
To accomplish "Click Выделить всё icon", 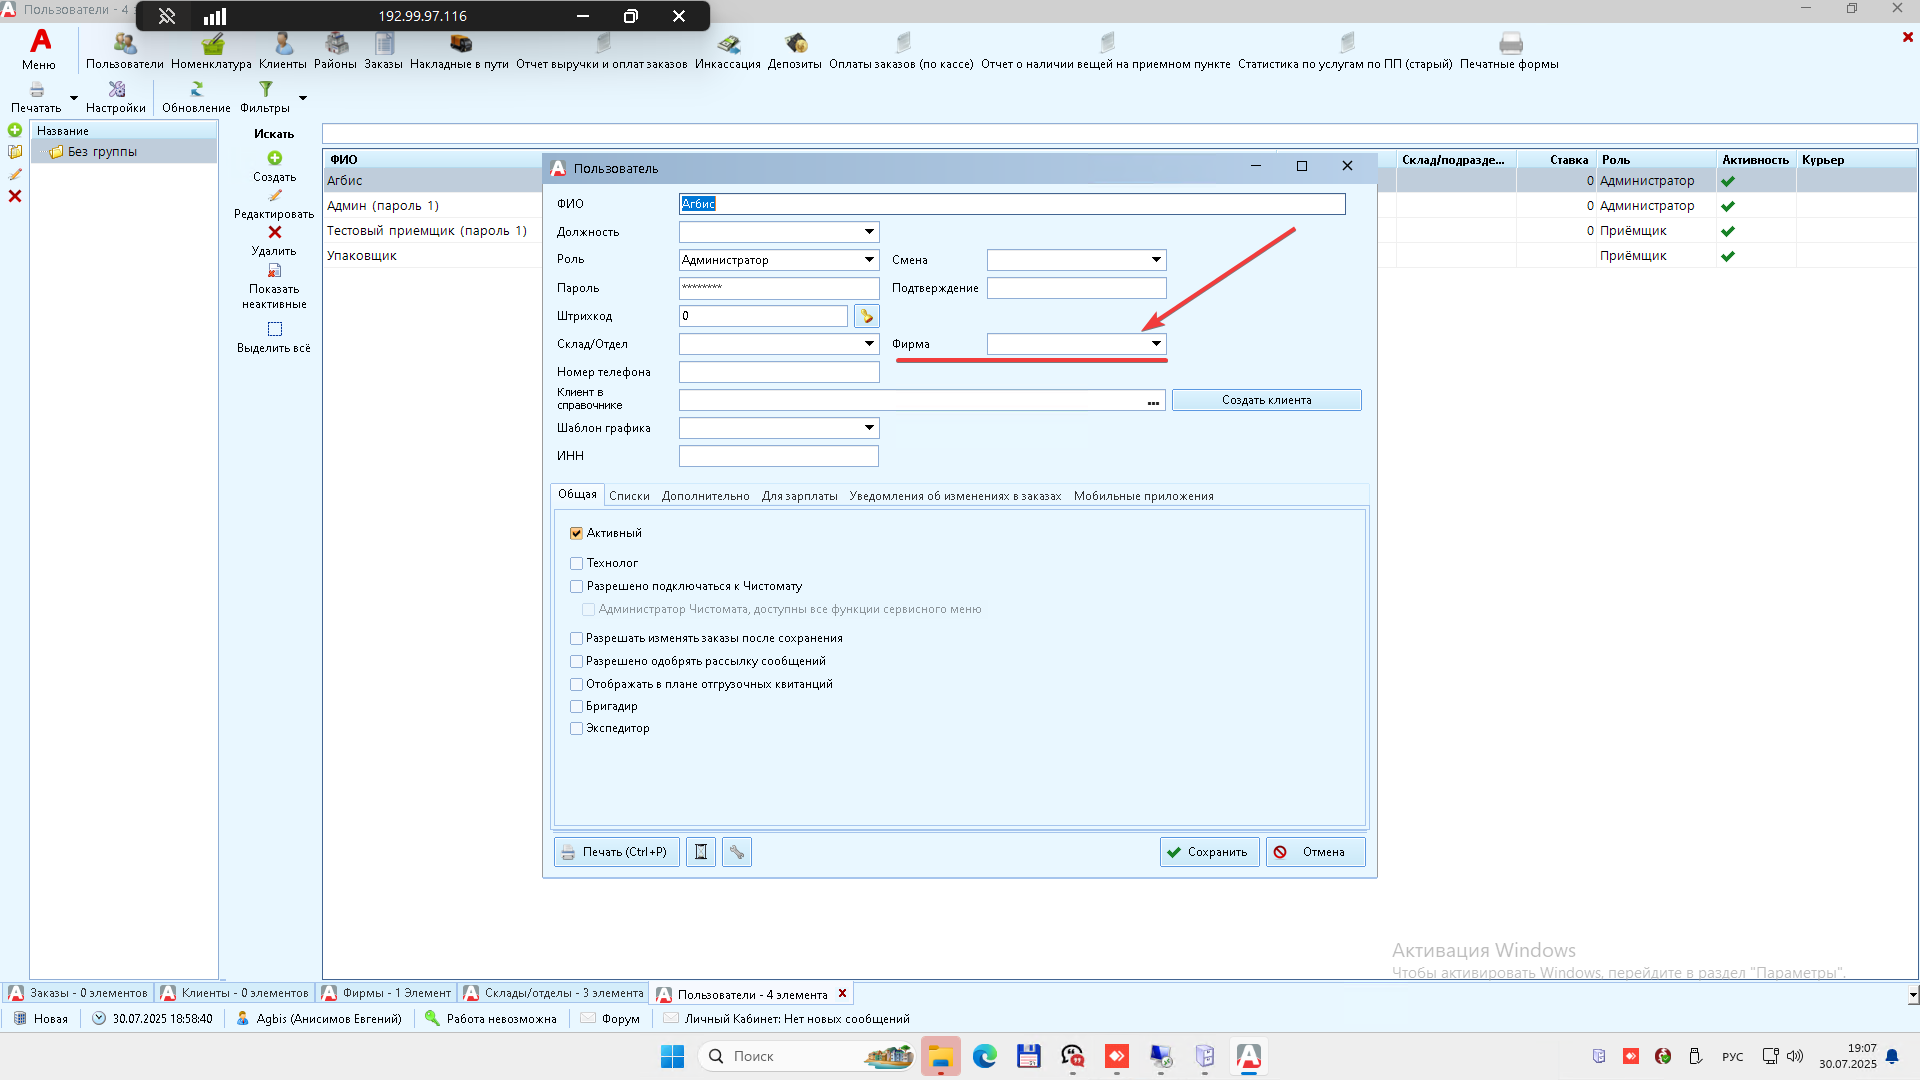I will (x=274, y=329).
